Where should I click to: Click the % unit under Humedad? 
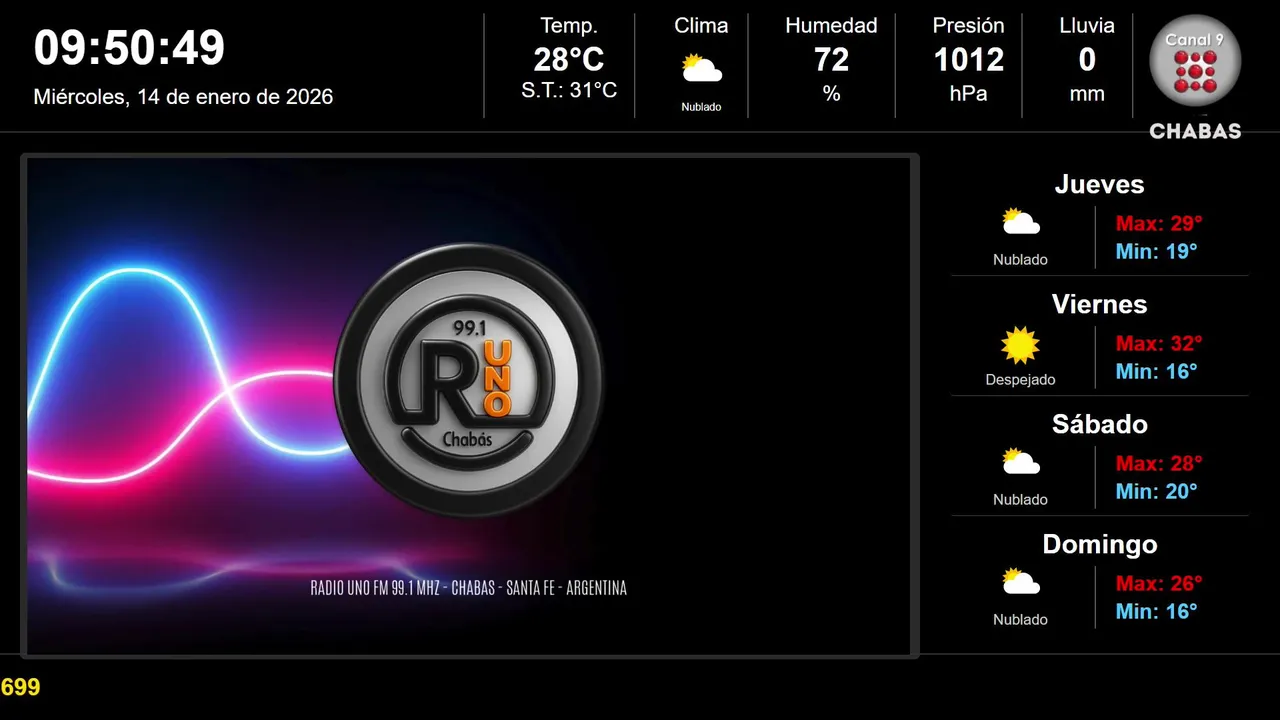coord(831,94)
